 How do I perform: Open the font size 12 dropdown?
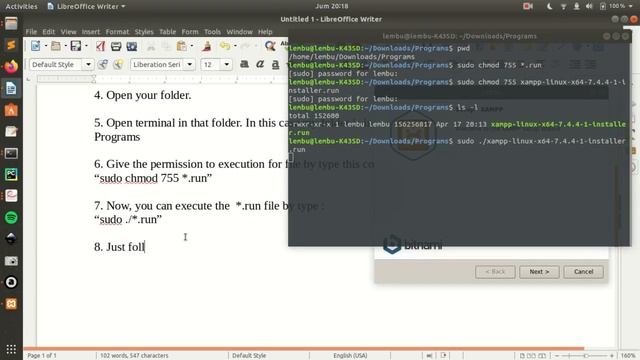click(227, 64)
